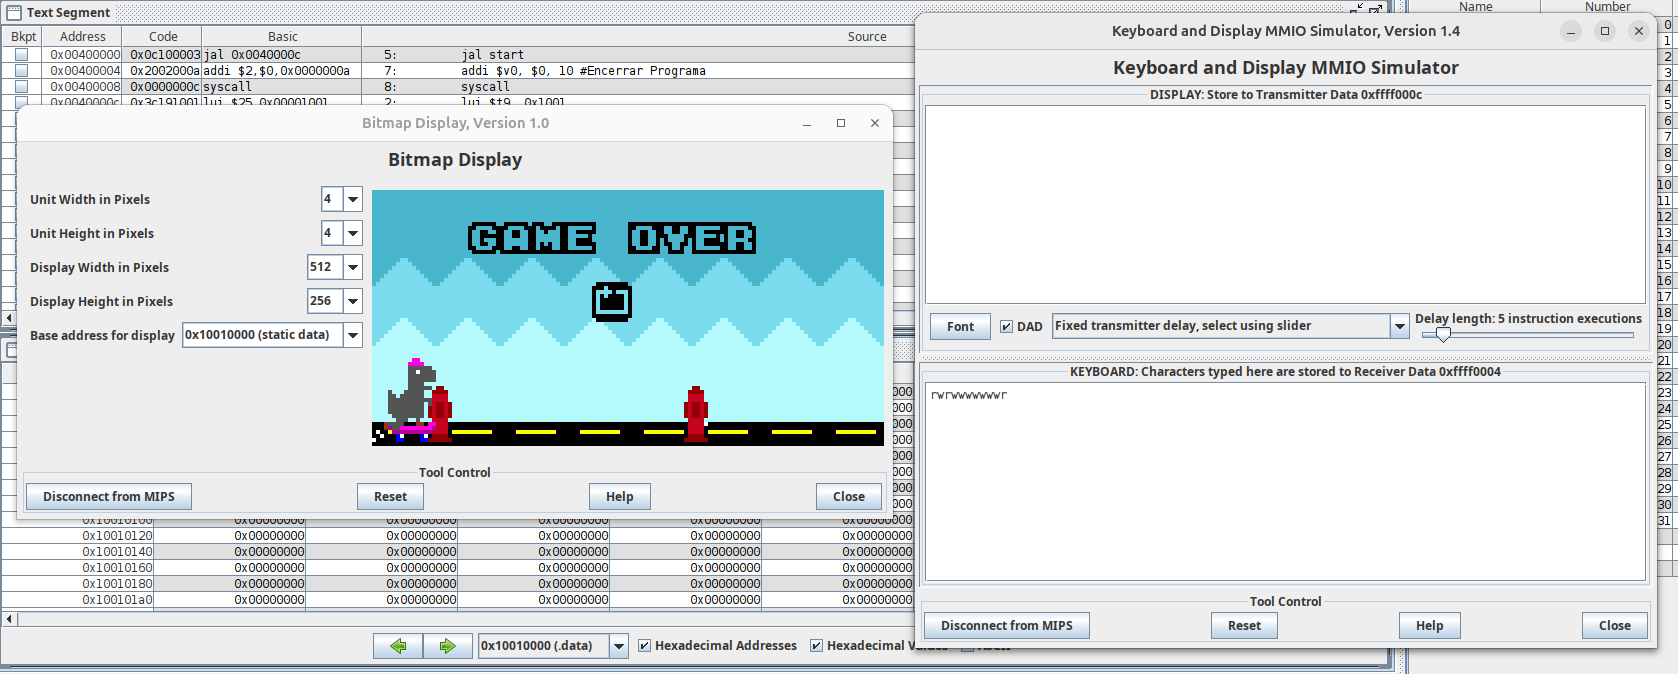Click Text Segment window icon

(x=14, y=13)
